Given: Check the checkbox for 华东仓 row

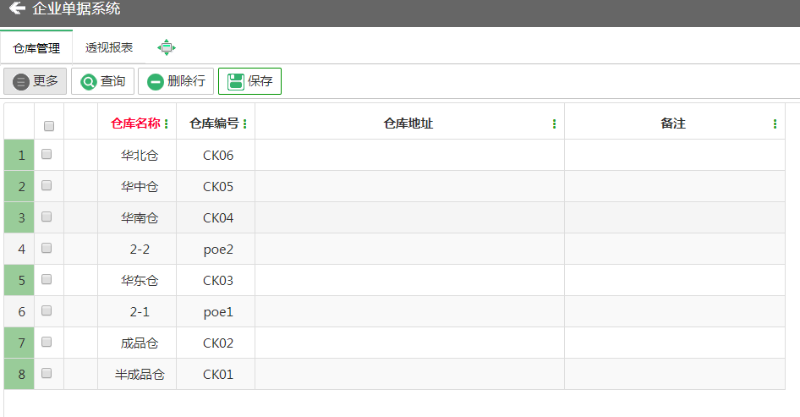Looking at the screenshot, I should 46,279.
